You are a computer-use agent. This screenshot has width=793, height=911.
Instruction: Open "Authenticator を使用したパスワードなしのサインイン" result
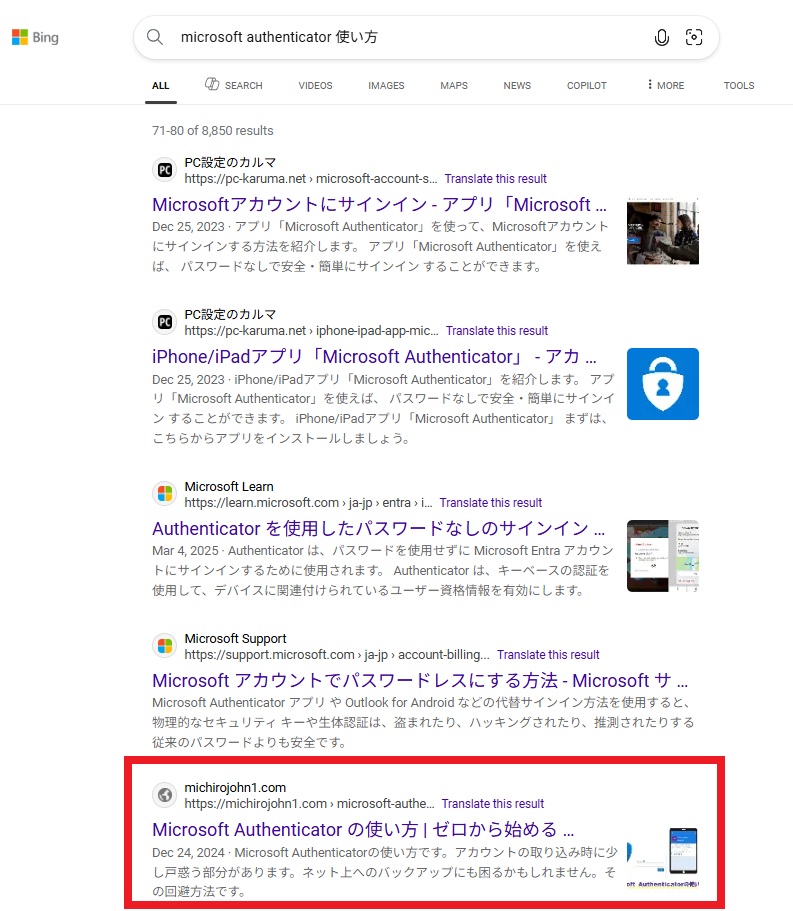tap(379, 529)
